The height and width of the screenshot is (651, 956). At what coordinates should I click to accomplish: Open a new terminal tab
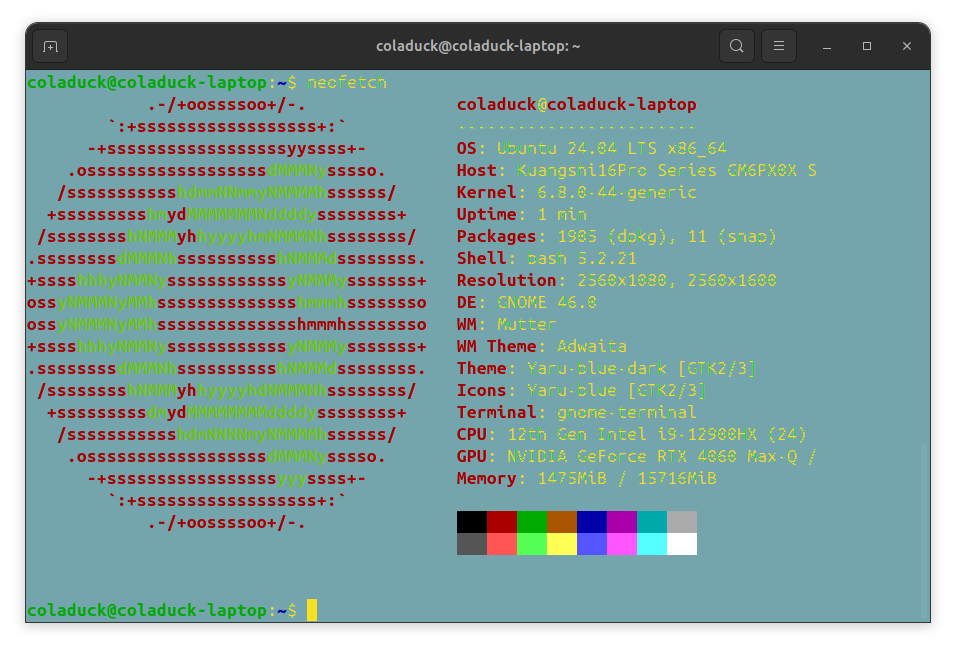pyautogui.click(x=50, y=46)
